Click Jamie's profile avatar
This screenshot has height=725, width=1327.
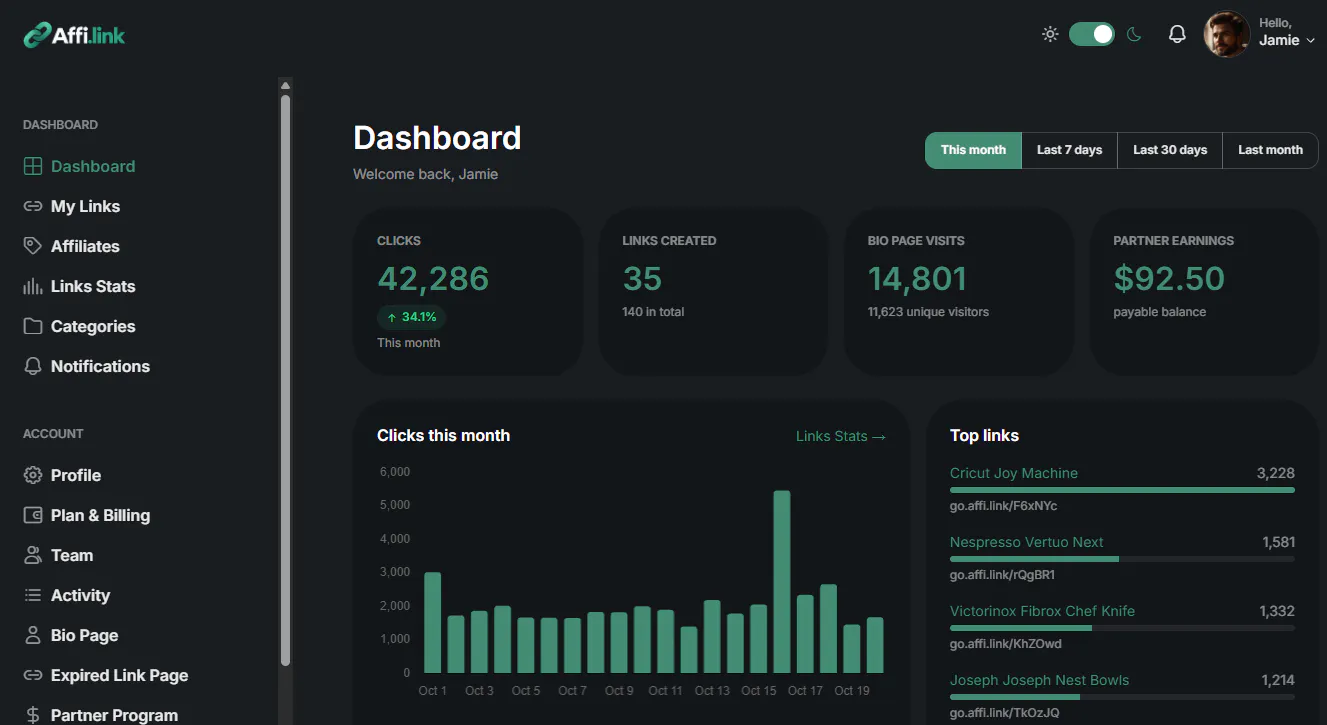[x=1227, y=34]
